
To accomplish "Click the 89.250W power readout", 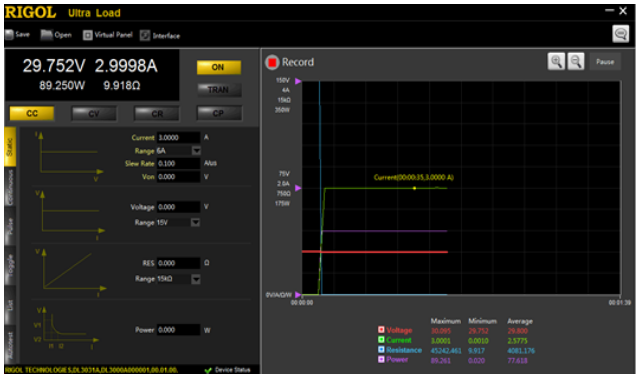I will (x=62, y=85).
